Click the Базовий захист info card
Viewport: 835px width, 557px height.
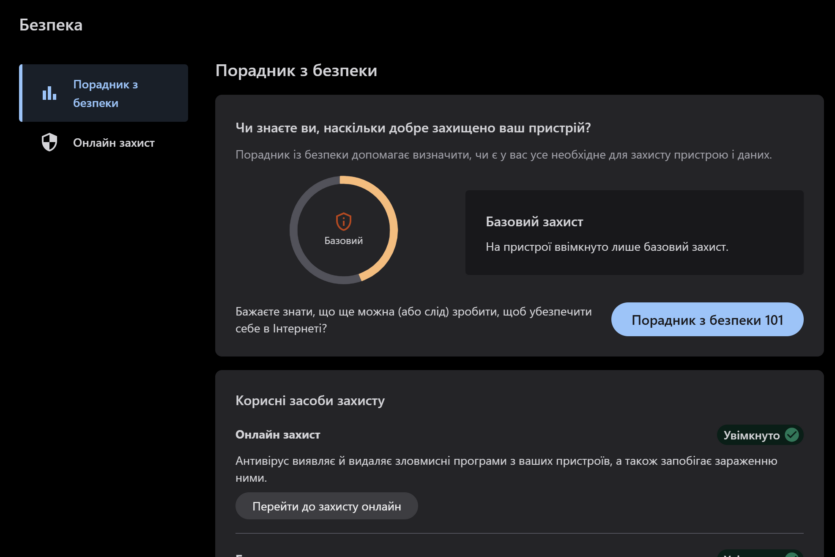[x=634, y=233]
